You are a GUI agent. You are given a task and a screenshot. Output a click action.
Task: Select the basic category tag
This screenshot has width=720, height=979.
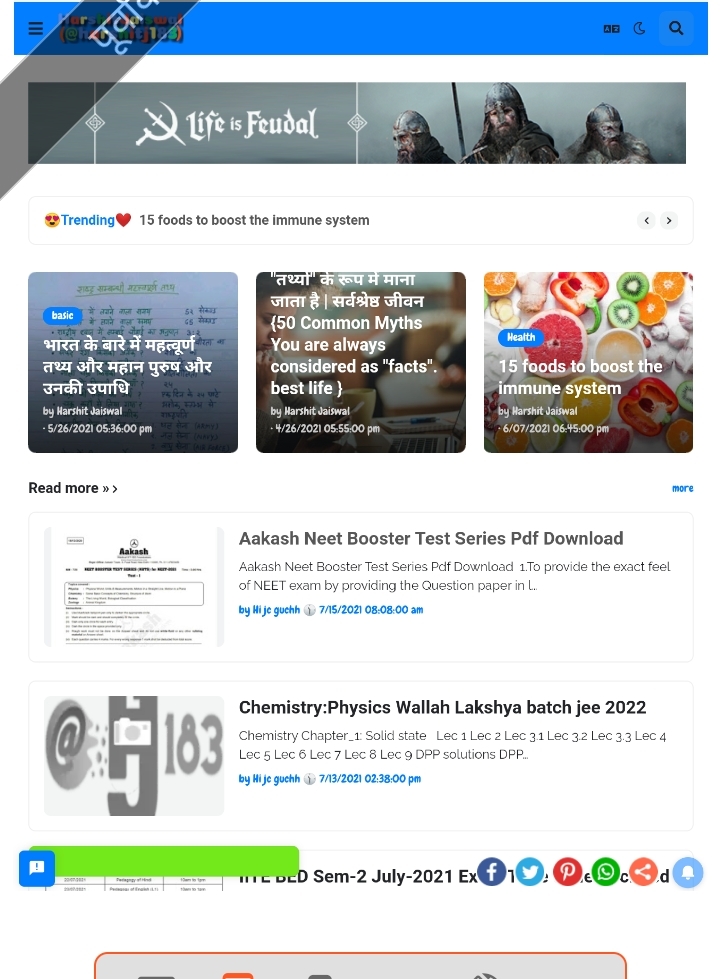point(62,315)
